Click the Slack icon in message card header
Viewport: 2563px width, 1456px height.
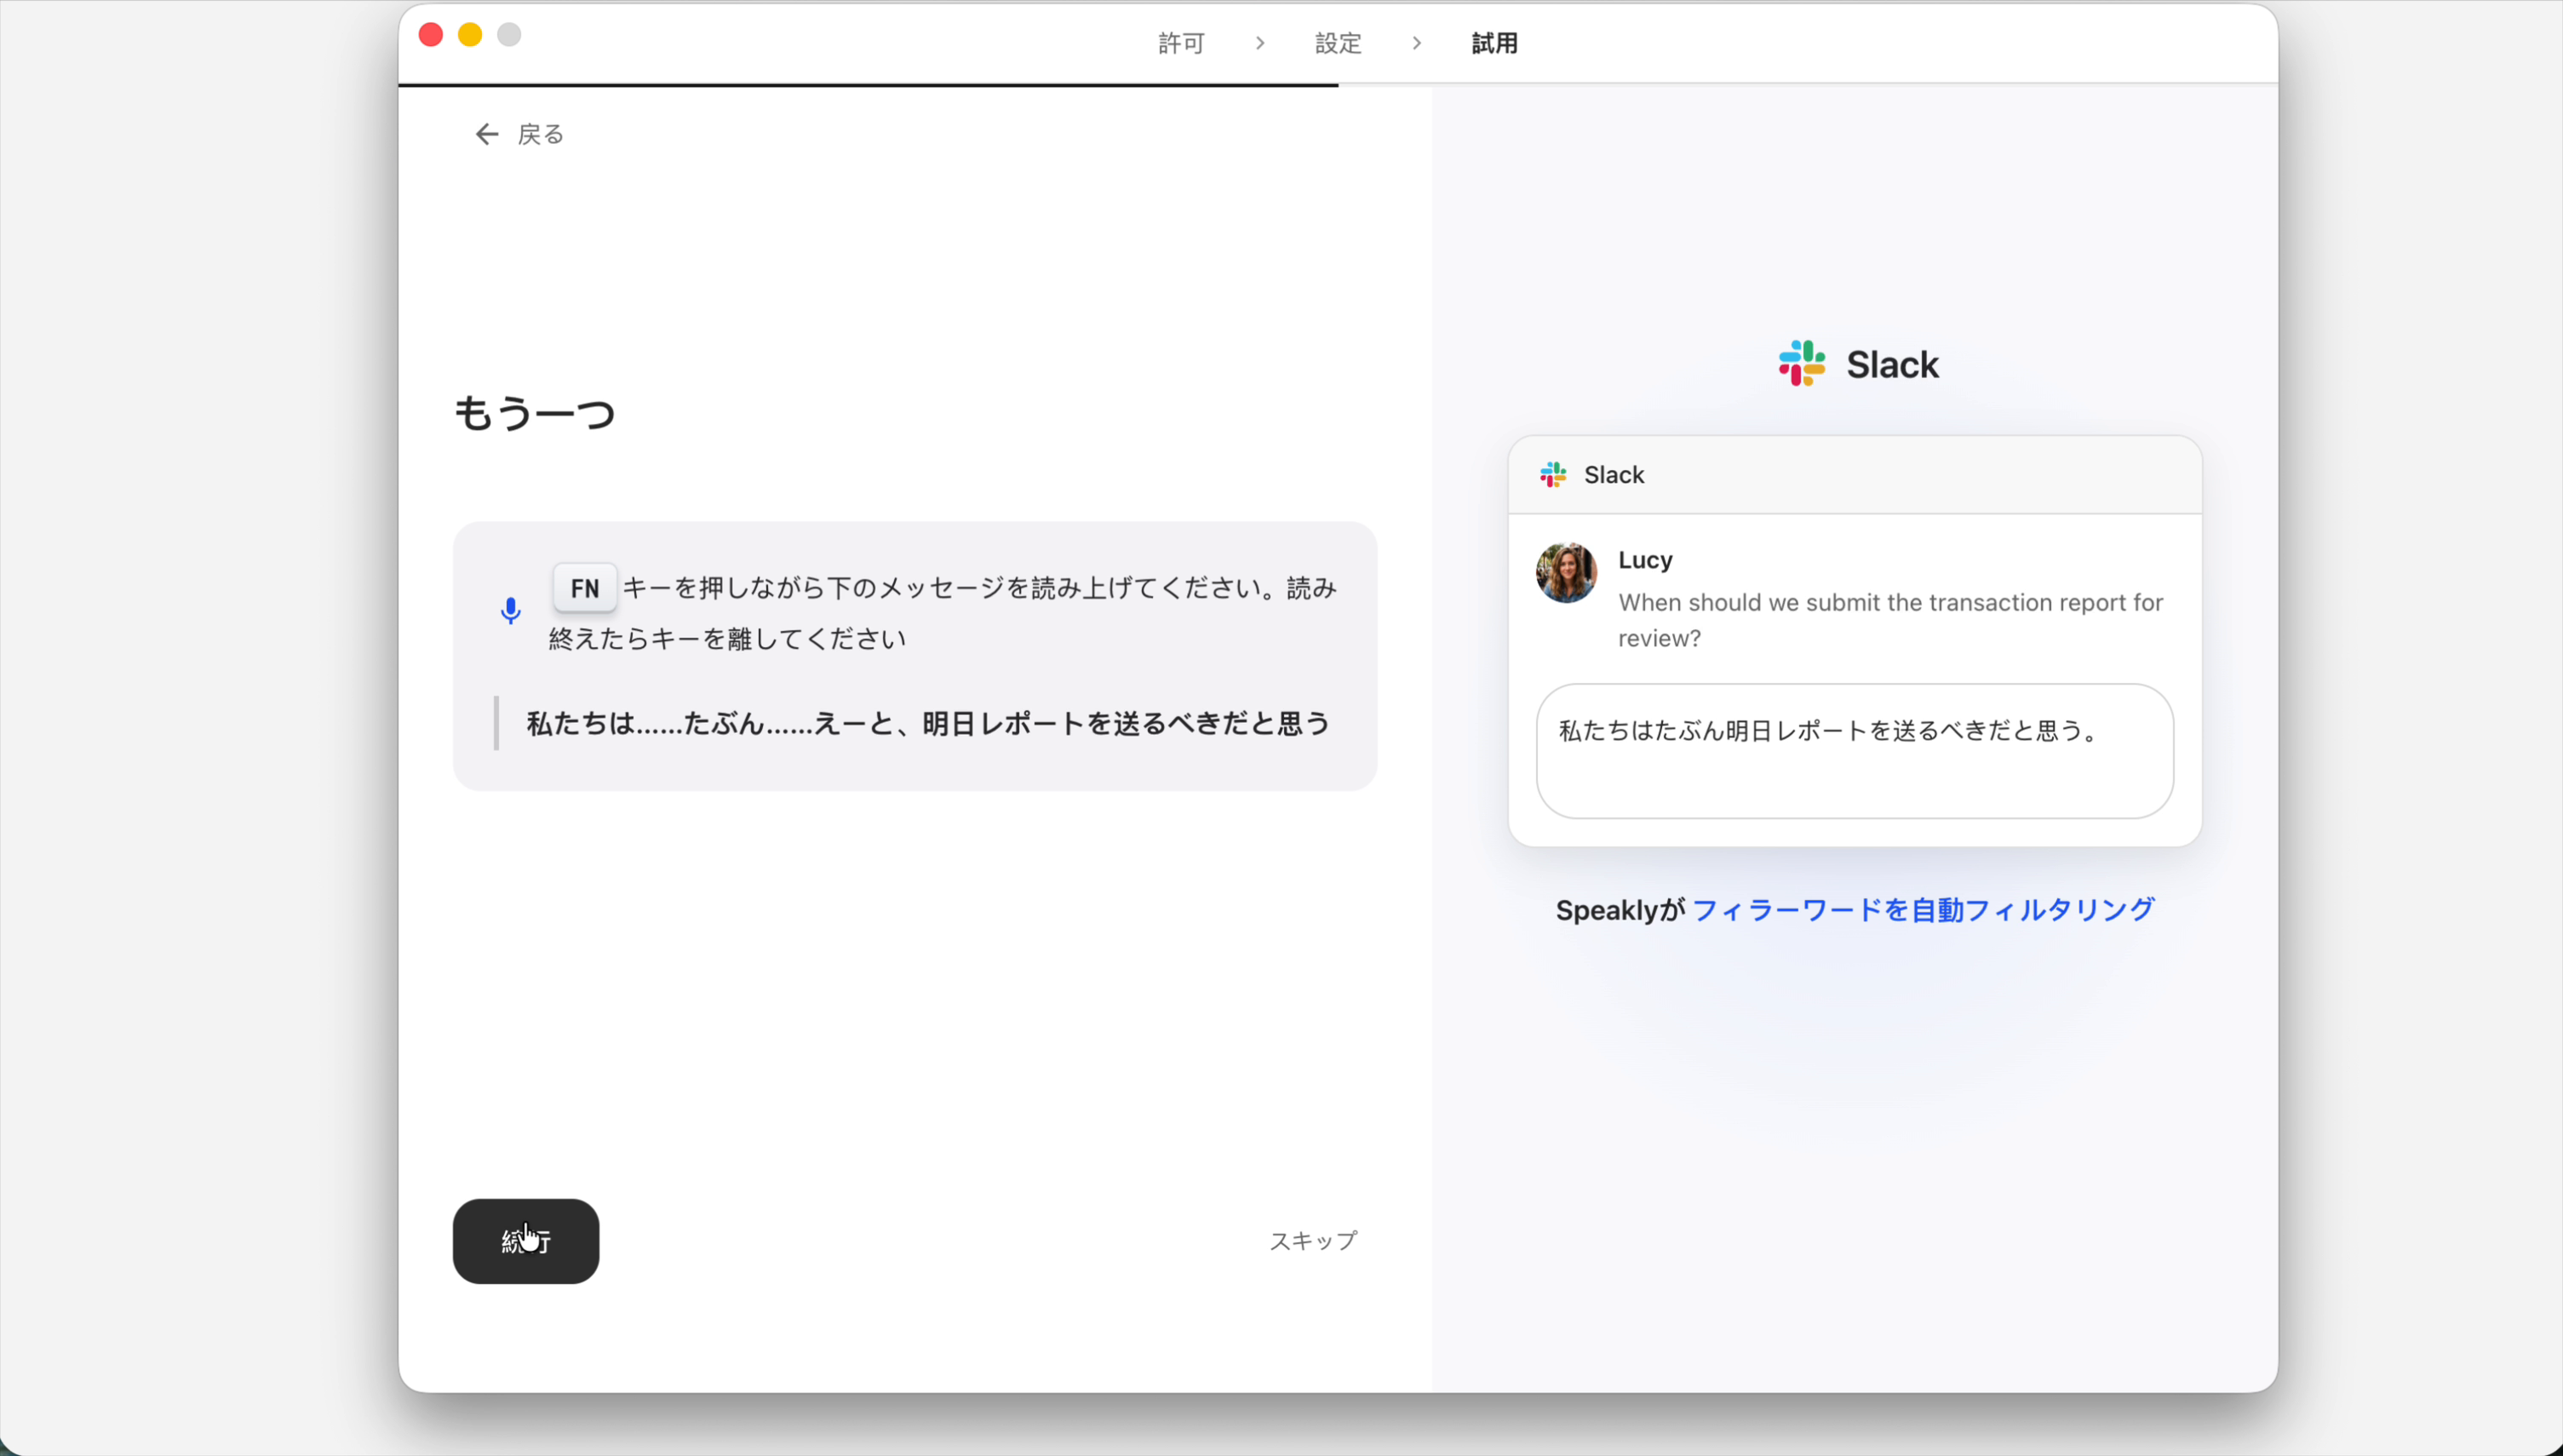coord(1553,475)
